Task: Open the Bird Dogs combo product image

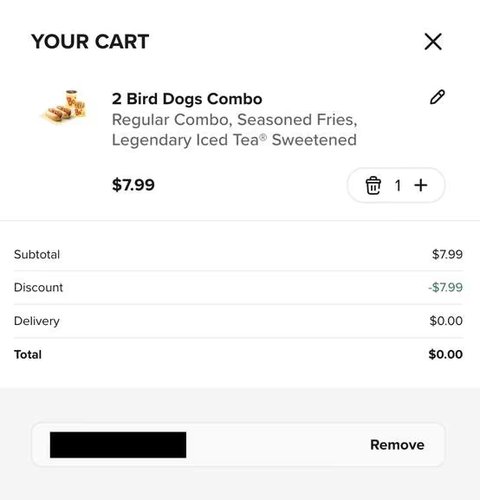Action: pos(64,107)
